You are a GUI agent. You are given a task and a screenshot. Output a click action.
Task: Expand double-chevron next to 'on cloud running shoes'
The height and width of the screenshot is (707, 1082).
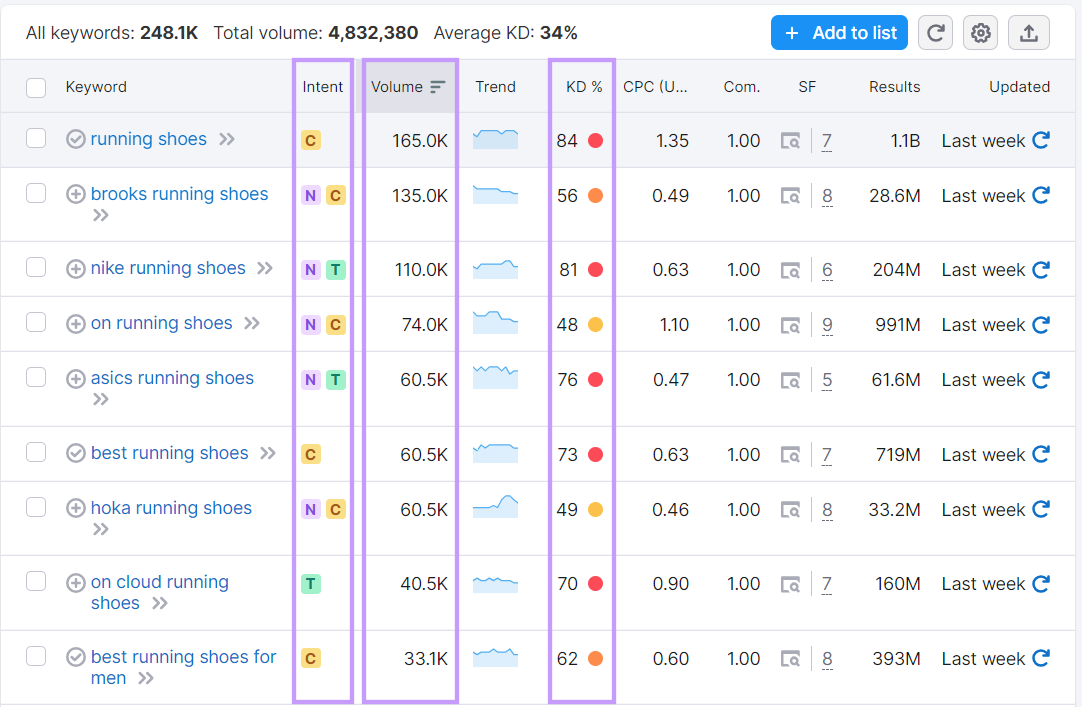[x=159, y=604]
